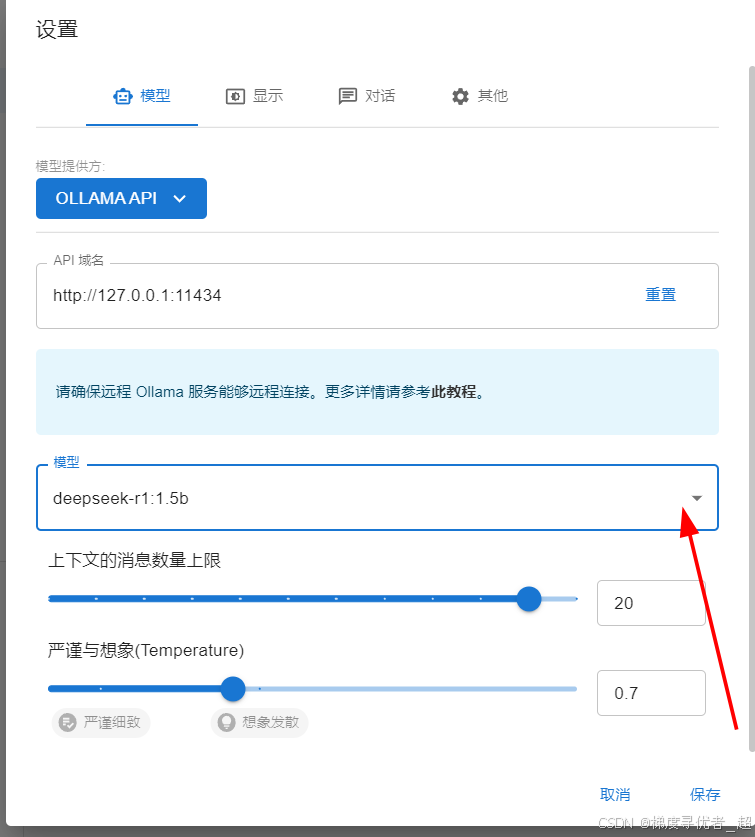Click the 严谨与想象(Temperature) label

146,650
